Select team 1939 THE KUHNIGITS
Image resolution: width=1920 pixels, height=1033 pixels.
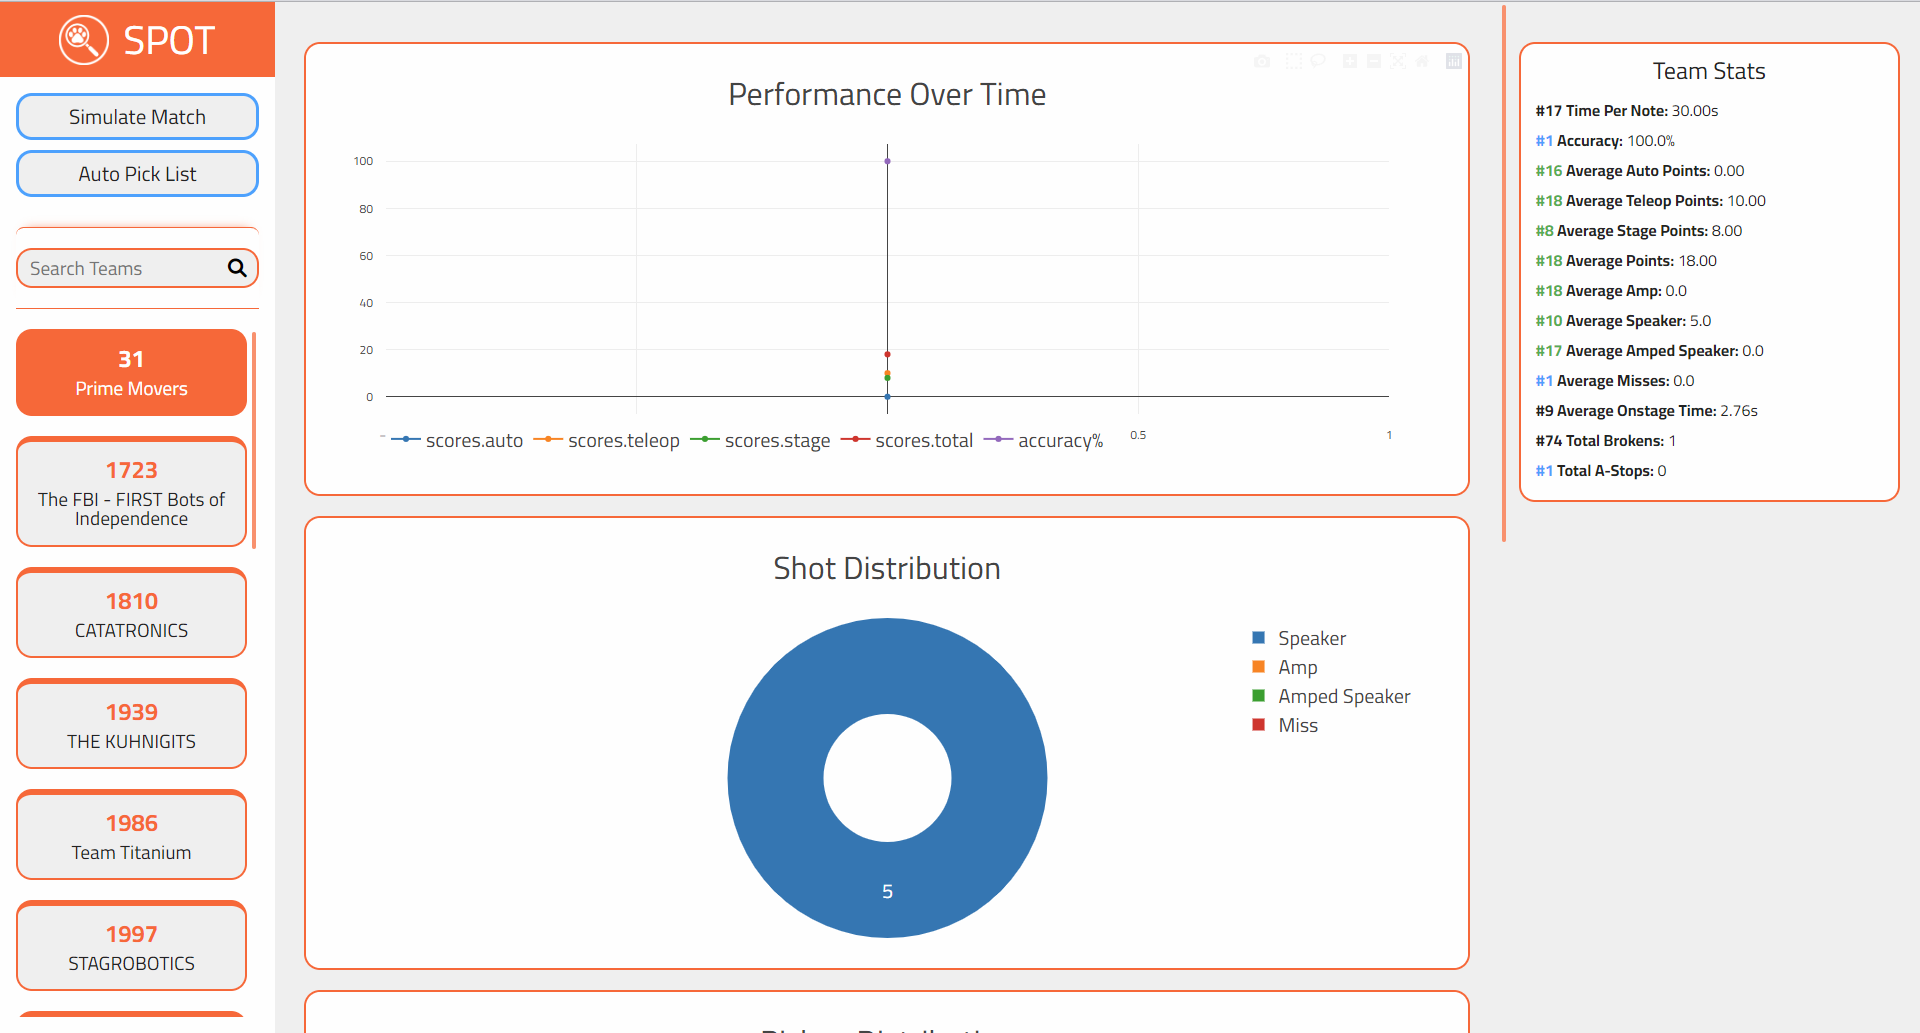click(131, 724)
